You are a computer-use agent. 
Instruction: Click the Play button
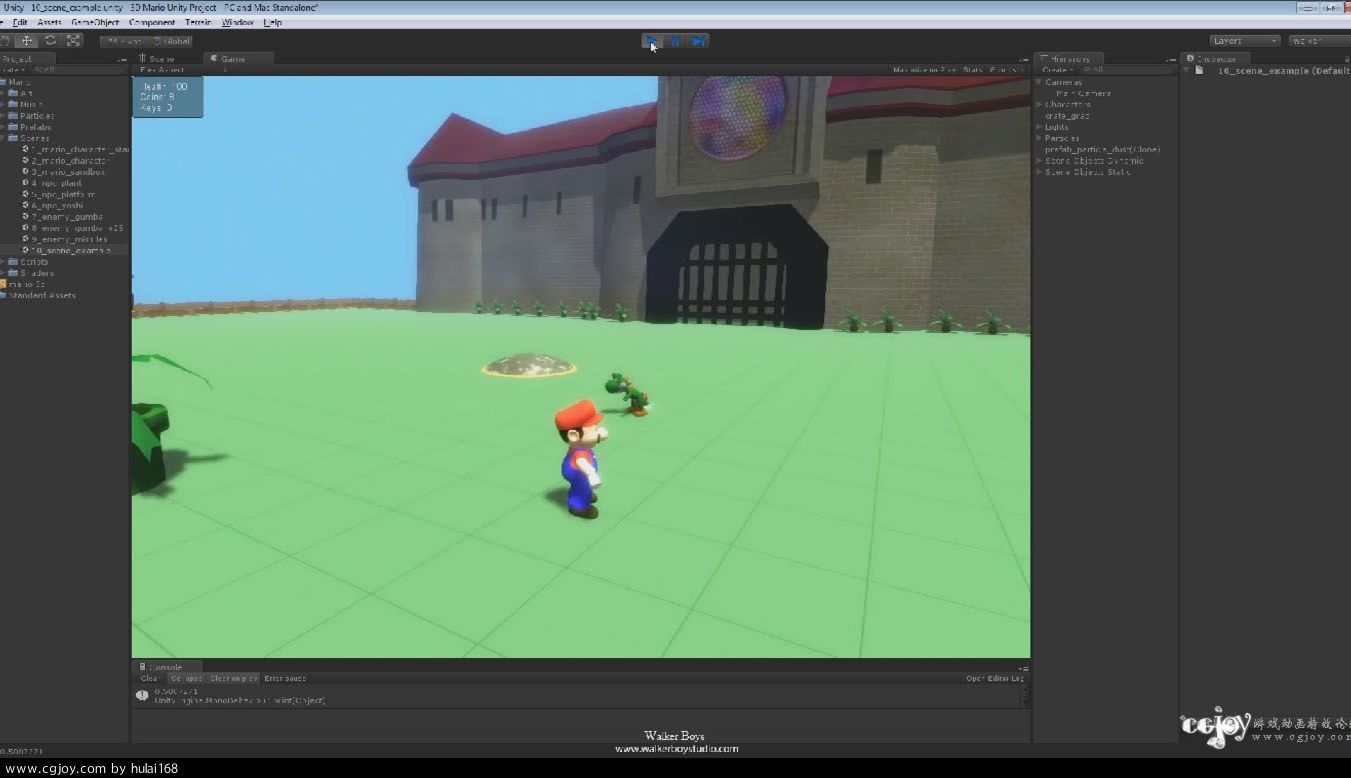coord(651,41)
